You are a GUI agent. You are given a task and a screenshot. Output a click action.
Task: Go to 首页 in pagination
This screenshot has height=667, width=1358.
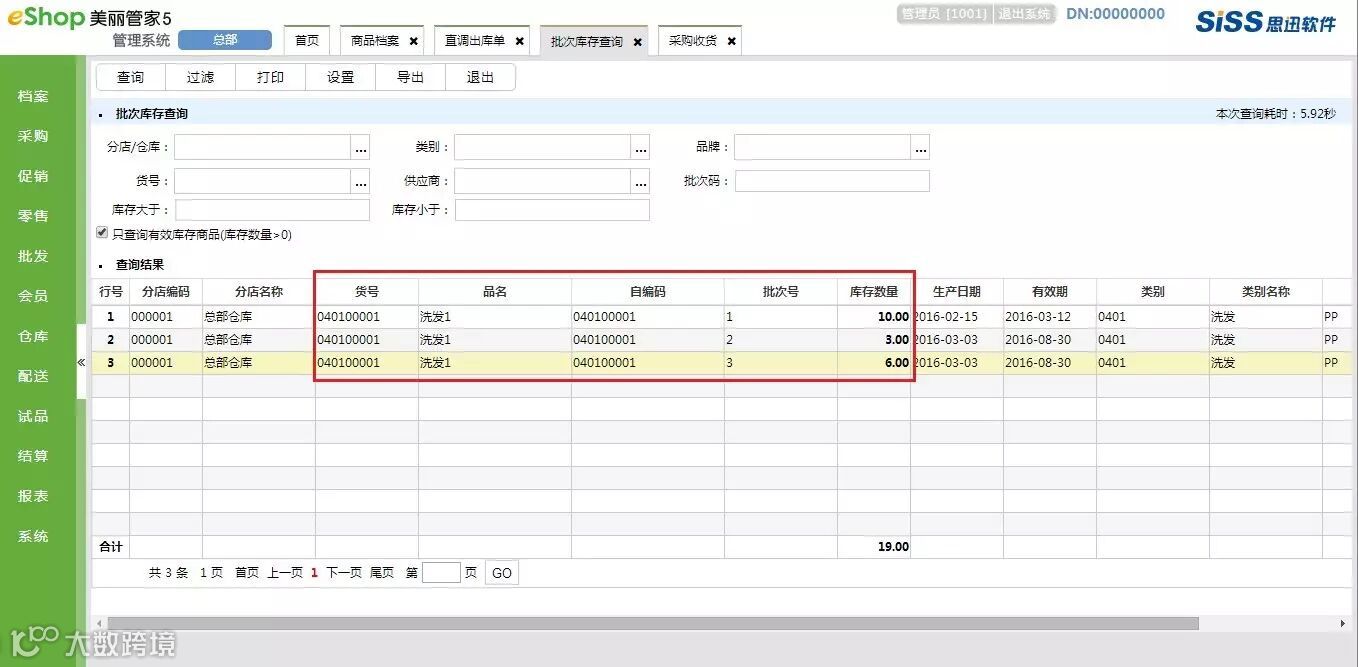click(247, 573)
